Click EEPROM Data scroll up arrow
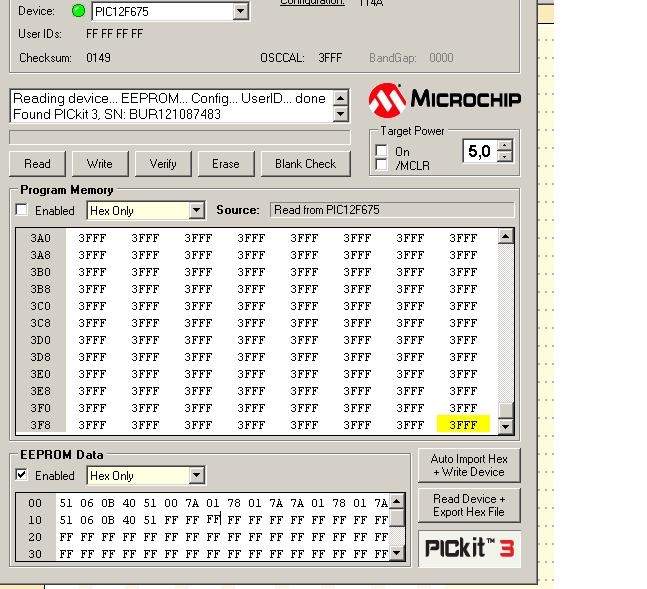The image size is (647, 589). pyautogui.click(x=397, y=501)
